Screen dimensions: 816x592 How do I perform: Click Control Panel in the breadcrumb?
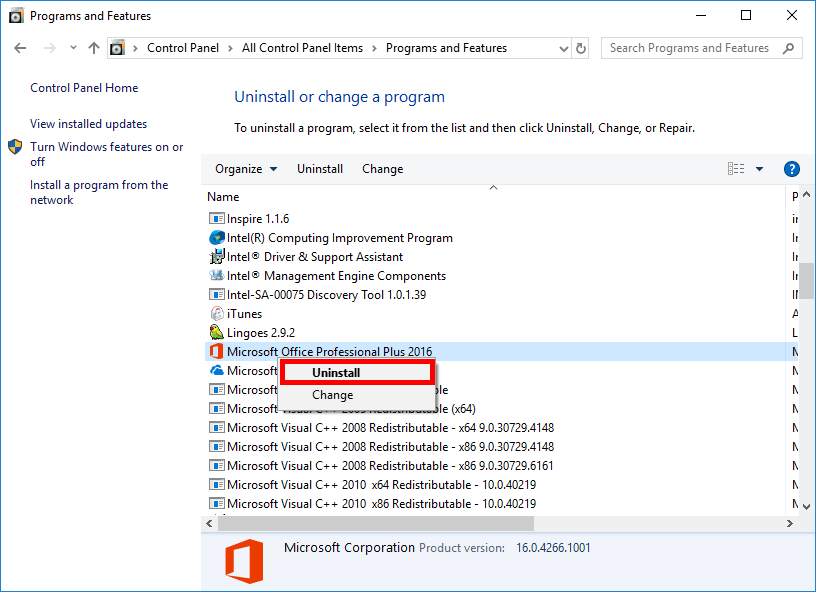coord(183,48)
